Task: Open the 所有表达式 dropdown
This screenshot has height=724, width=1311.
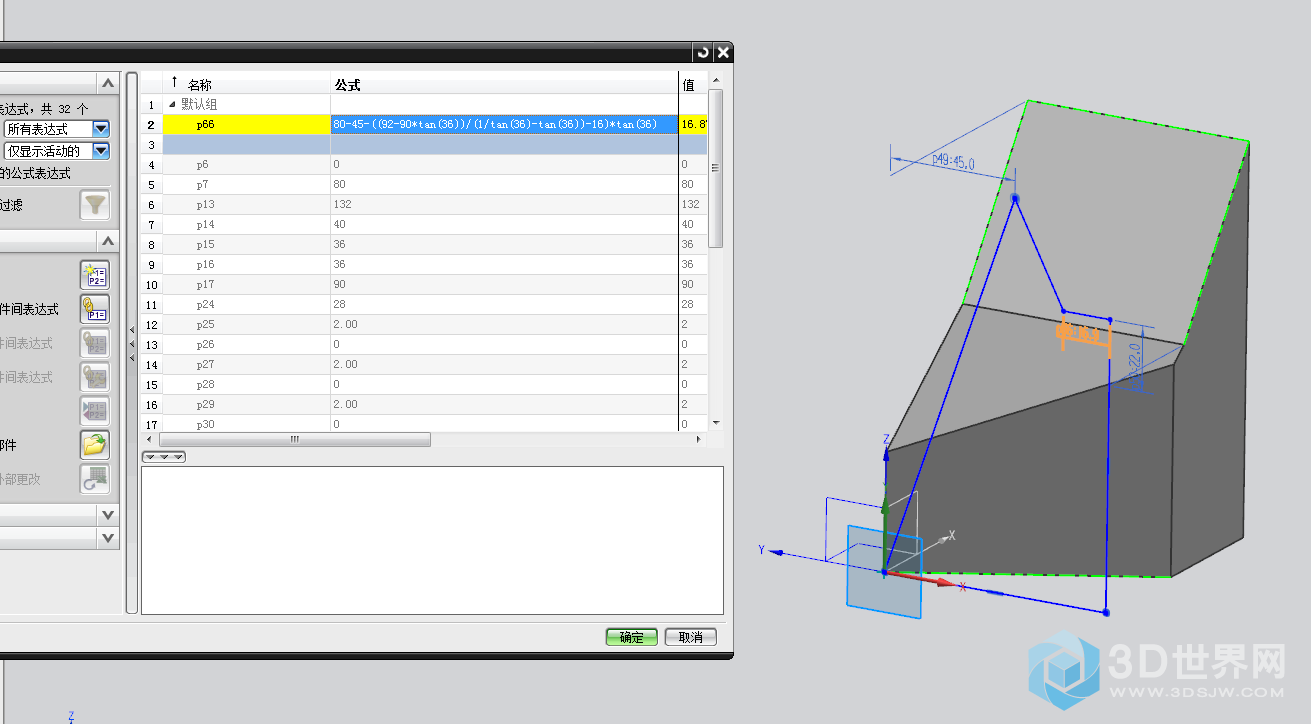Action: (x=101, y=129)
